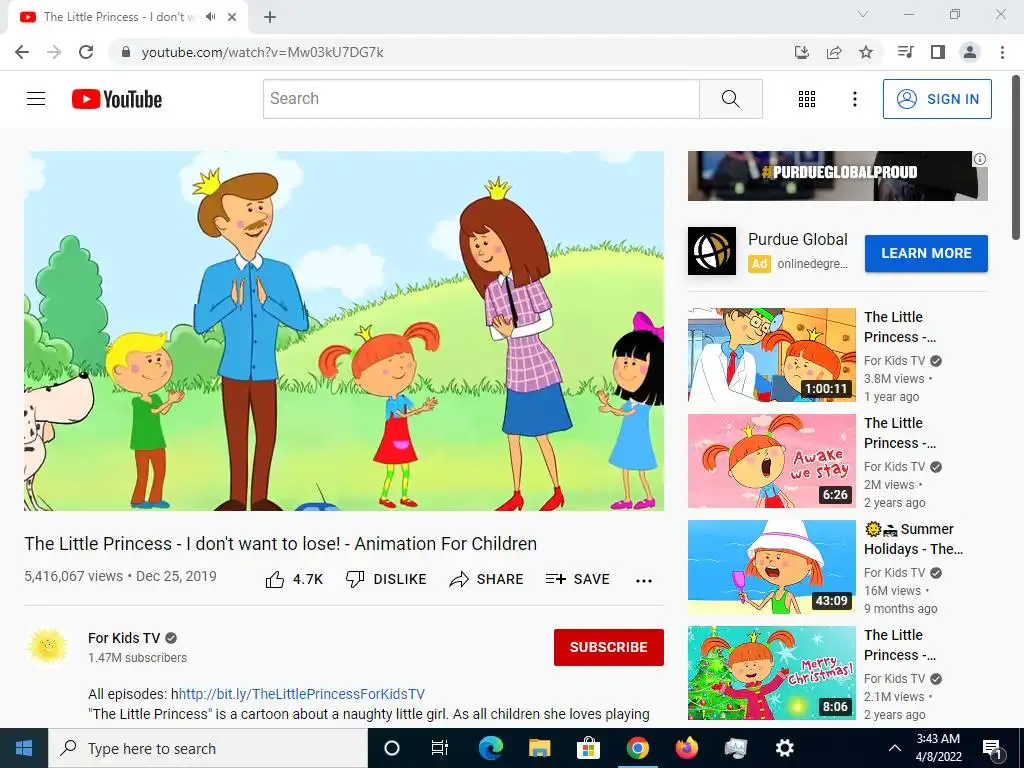Screen dimensions: 1024x768
Task: Launch Microsoft Edge from taskbar
Action: pyautogui.click(x=490, y=748)
